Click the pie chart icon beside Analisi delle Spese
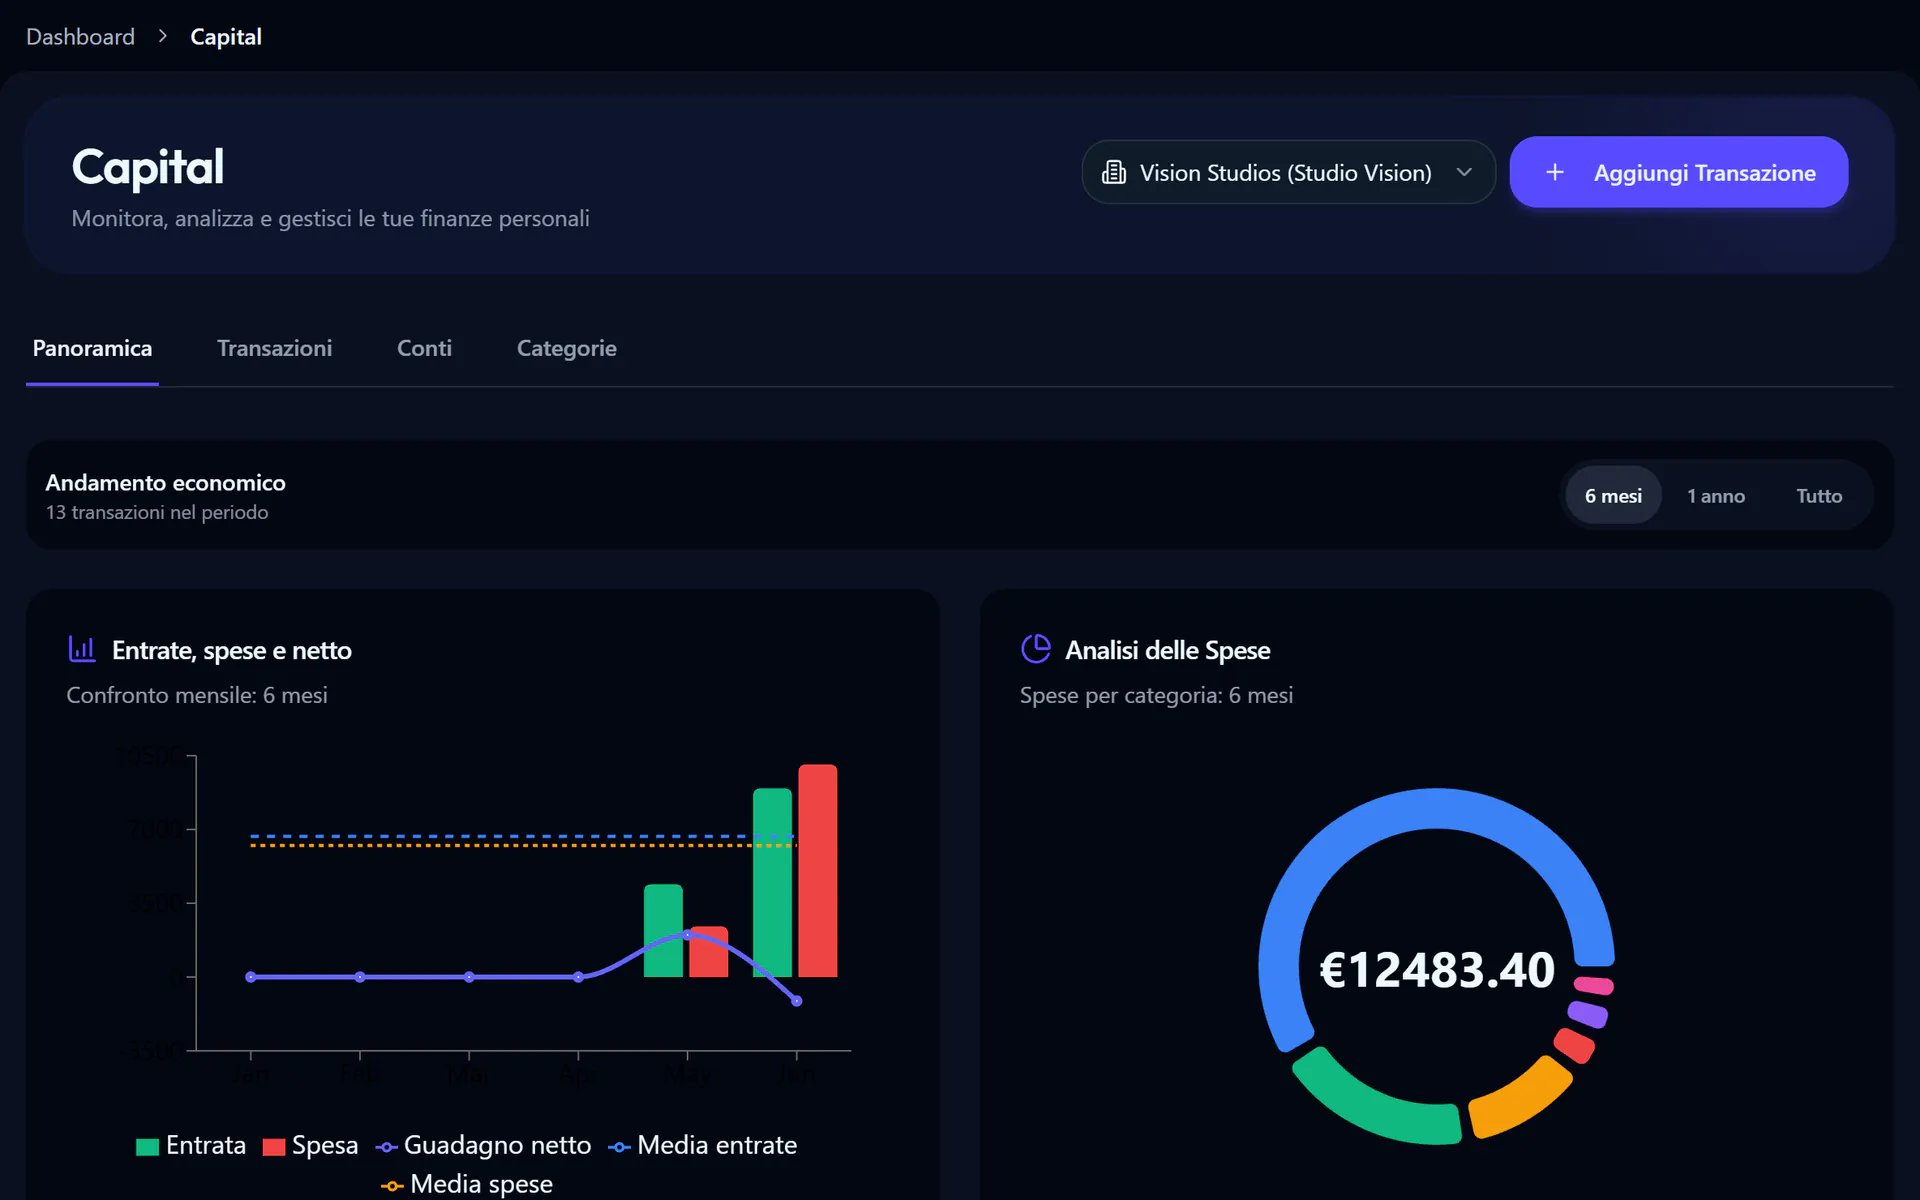1920x1200 pixels. tap(1036, 649)
